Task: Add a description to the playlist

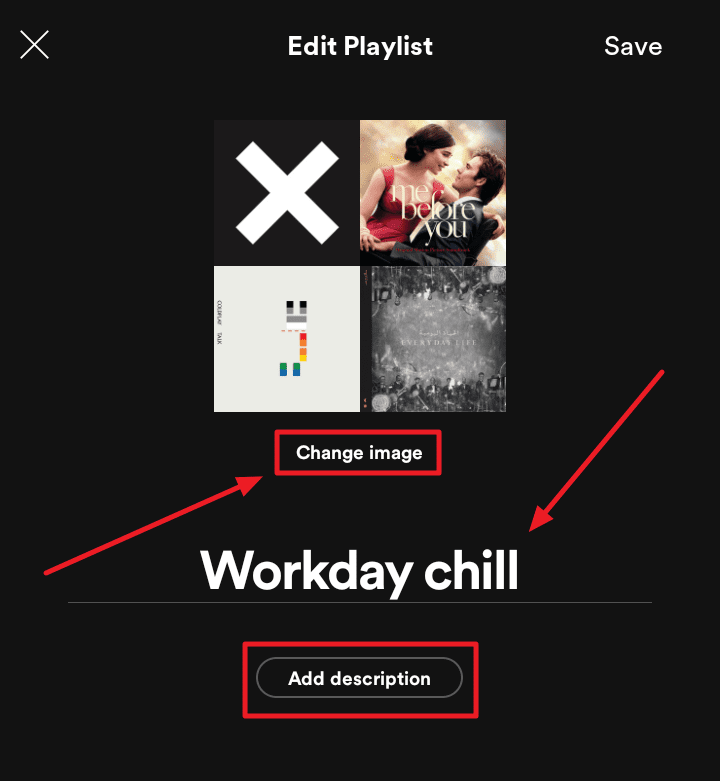Action: click(x=360, y=678)
